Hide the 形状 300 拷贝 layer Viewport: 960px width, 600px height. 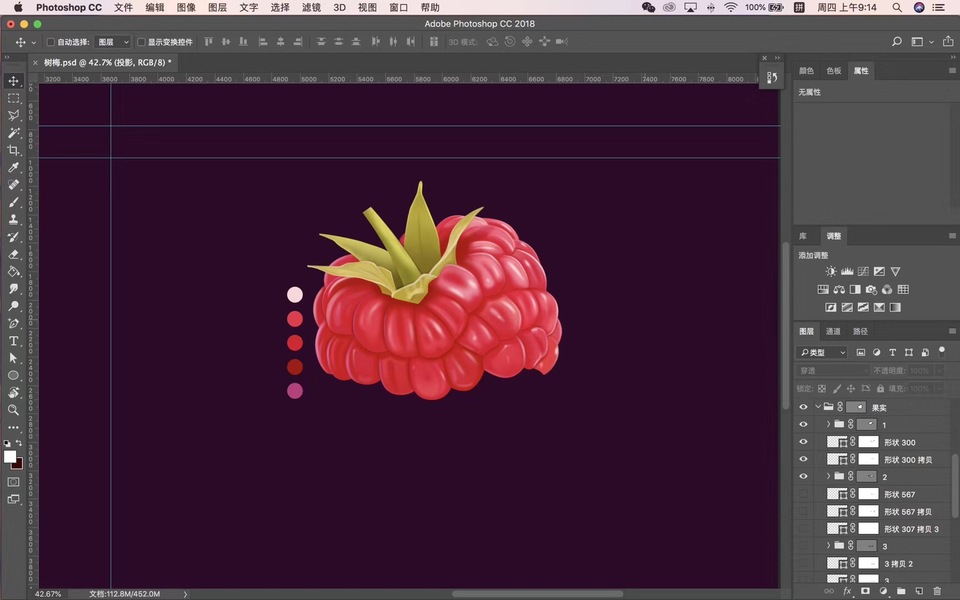pyautogui.click(x=803, y=459)
